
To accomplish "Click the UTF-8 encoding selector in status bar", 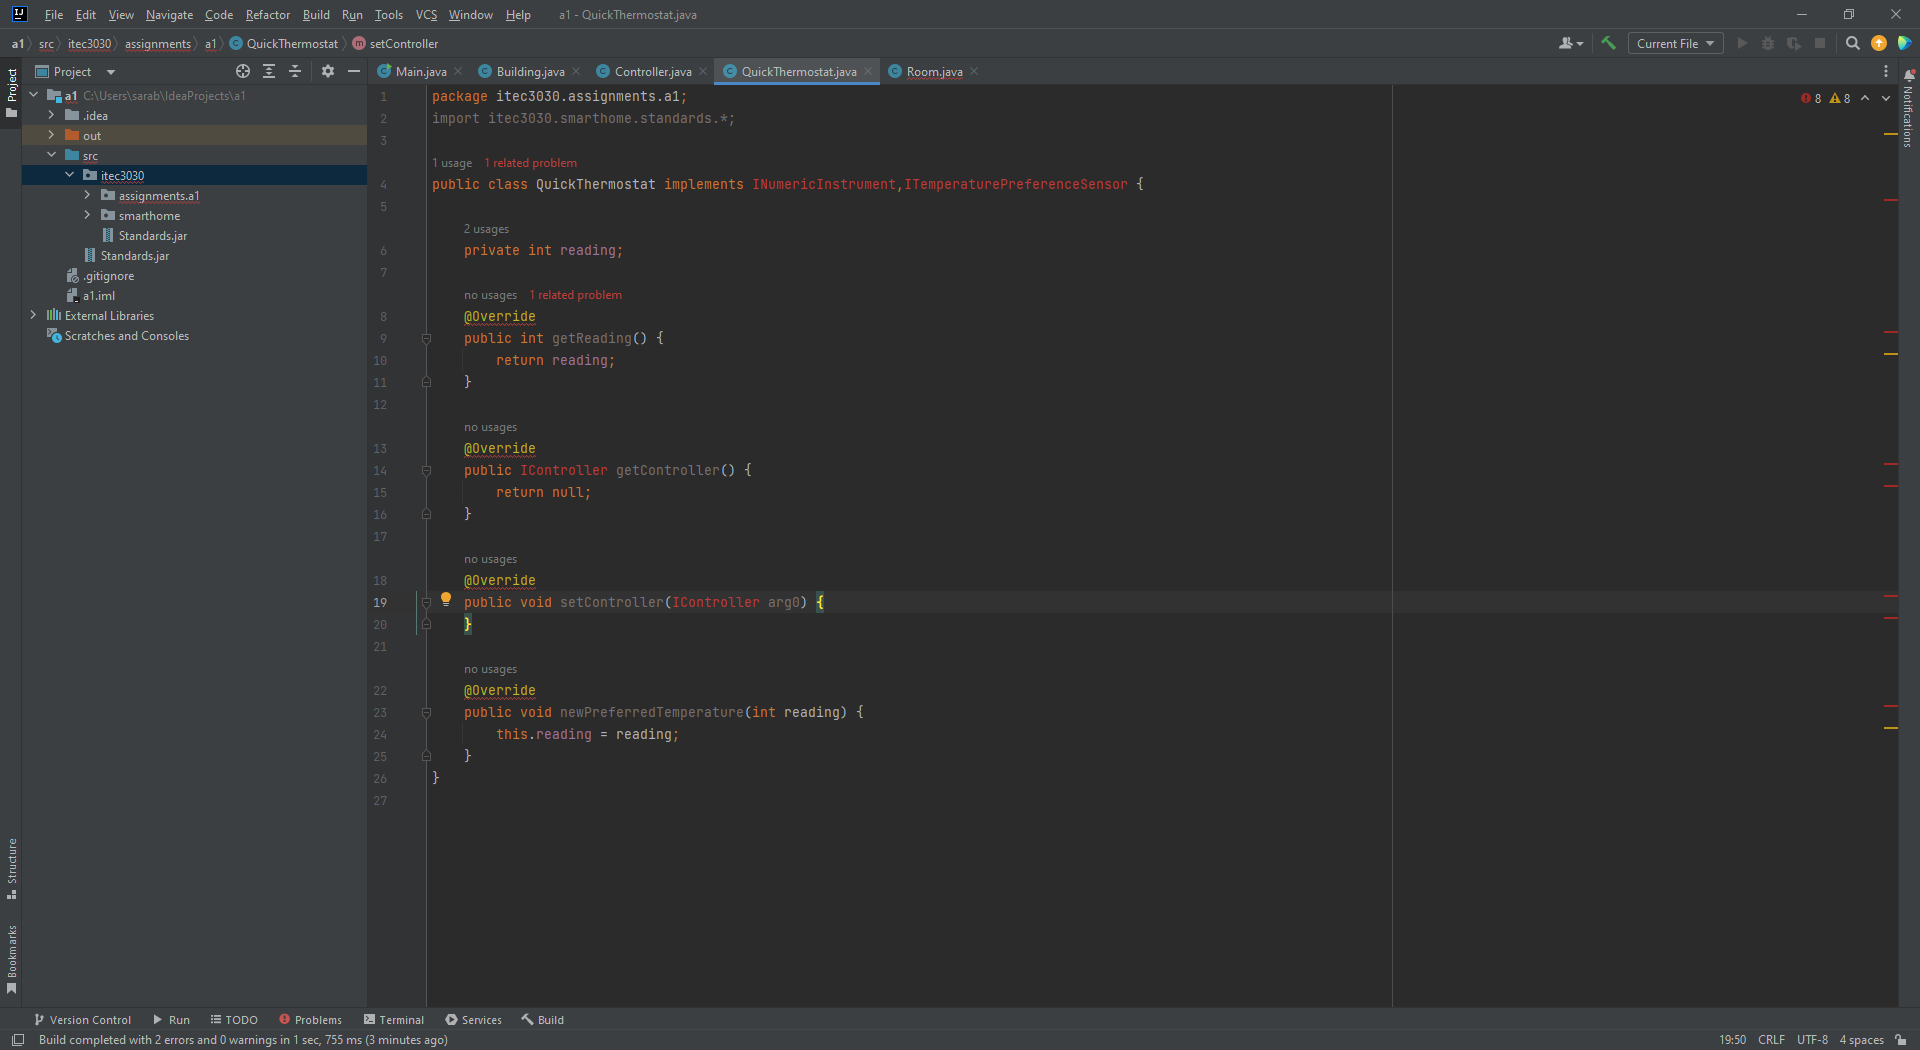I will (x=1811, y=1039).
